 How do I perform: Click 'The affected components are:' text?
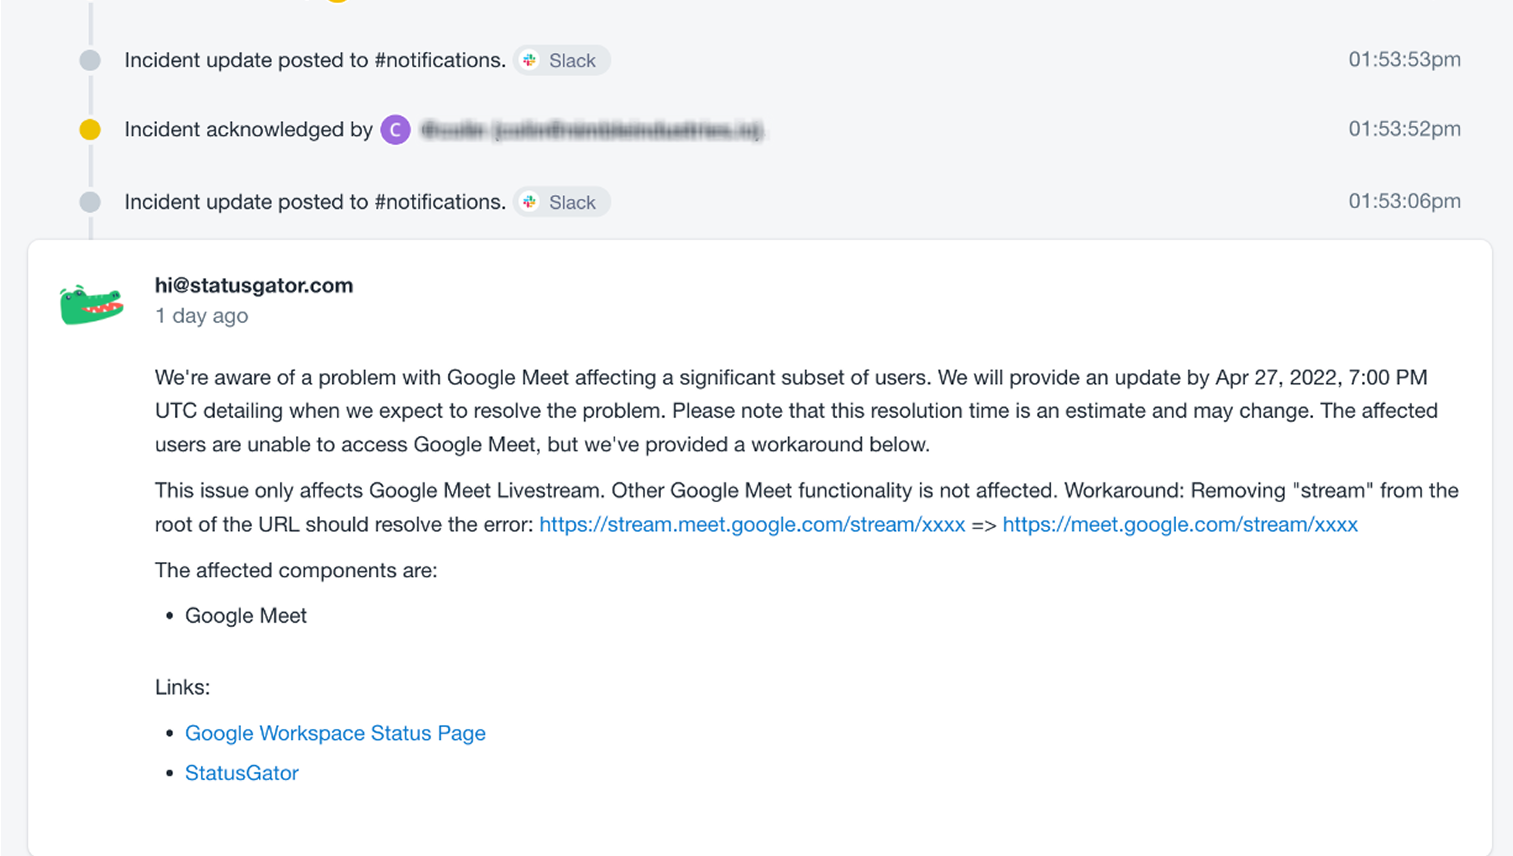point(296,570)
